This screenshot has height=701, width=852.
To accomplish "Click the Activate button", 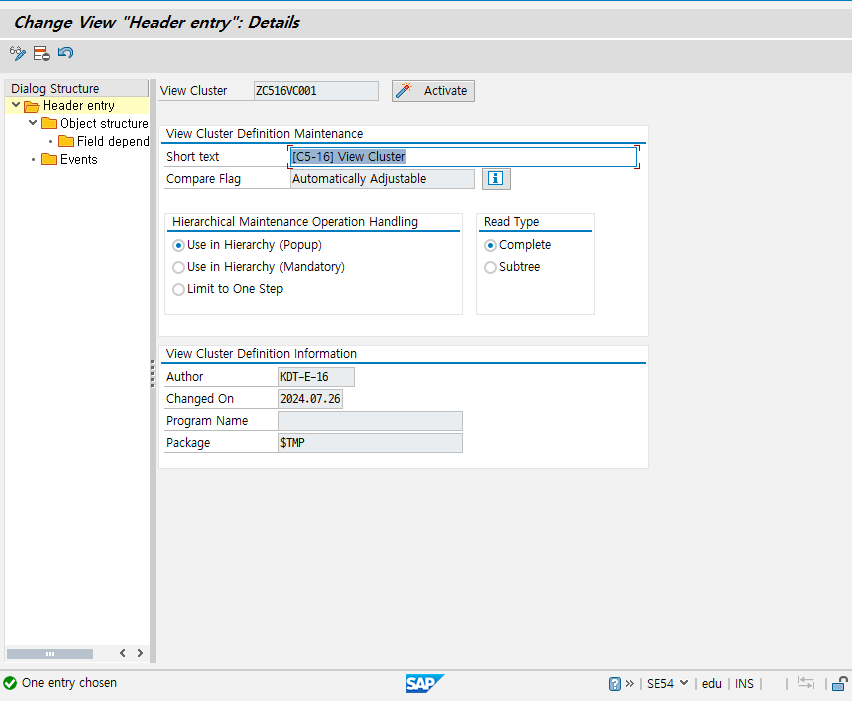I will pyautogui.click(x=433, y=91).
